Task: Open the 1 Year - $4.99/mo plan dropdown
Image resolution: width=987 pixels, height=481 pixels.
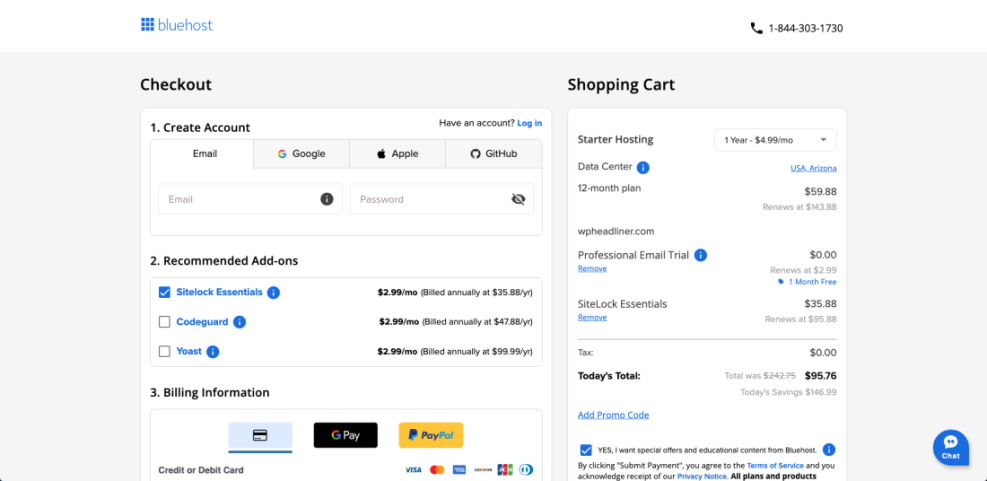Action: 776,140
